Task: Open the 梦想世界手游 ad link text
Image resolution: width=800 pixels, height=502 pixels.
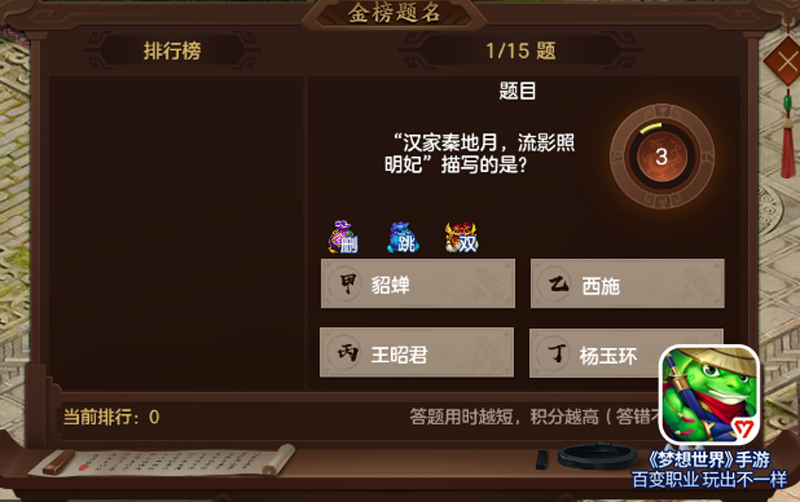Action: tap(708, 460)
